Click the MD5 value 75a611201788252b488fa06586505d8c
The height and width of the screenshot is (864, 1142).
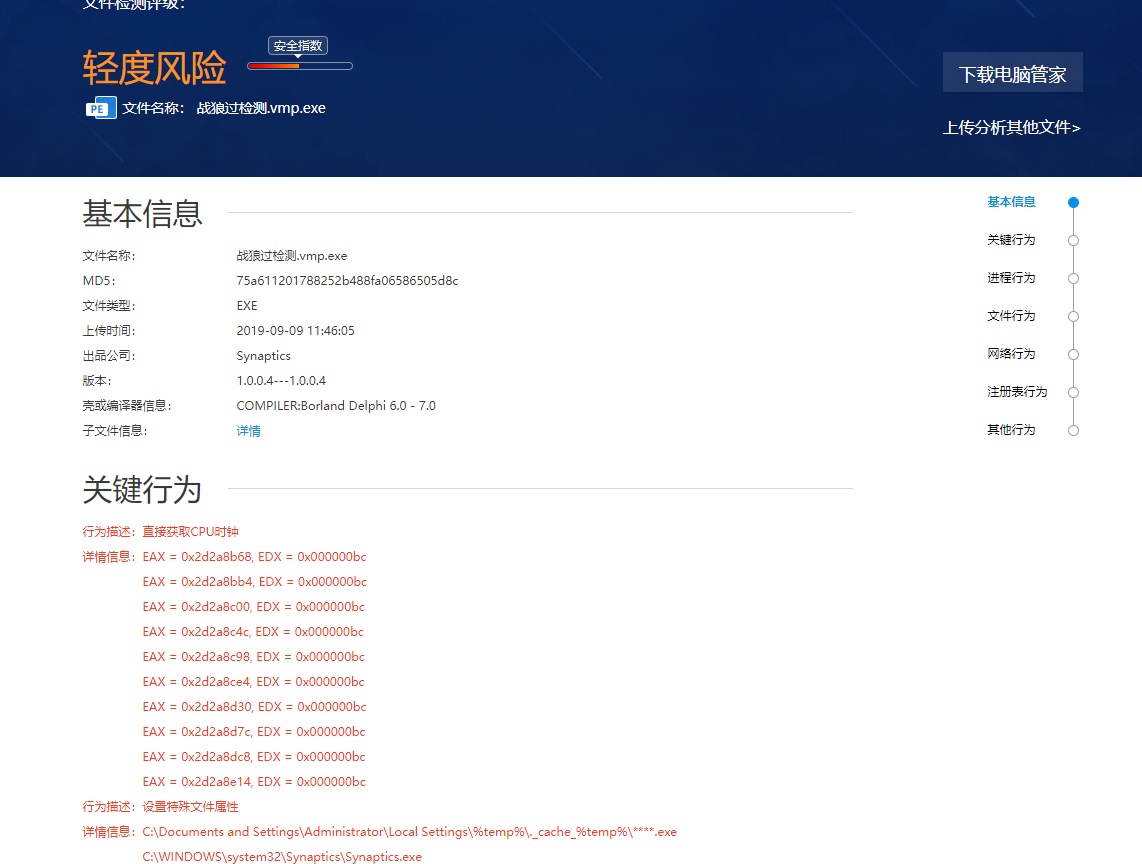[x=347, y=280]
